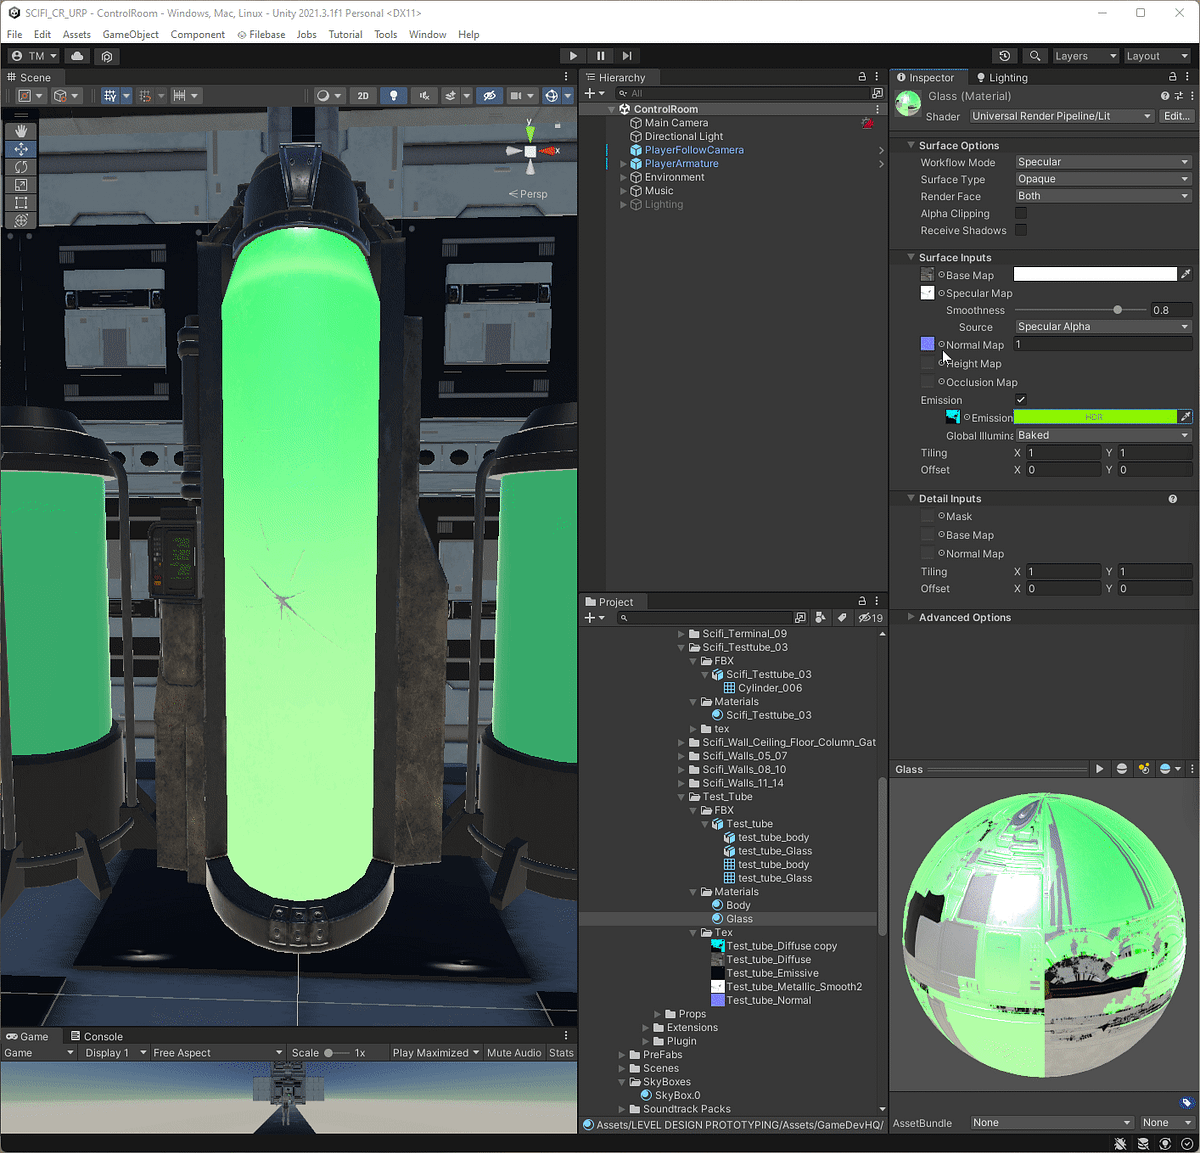Viewport: 1200px width, 1153px height.
Task: Toggle scene visibility hidden-eye button
Action: click(x=489, y=96)
